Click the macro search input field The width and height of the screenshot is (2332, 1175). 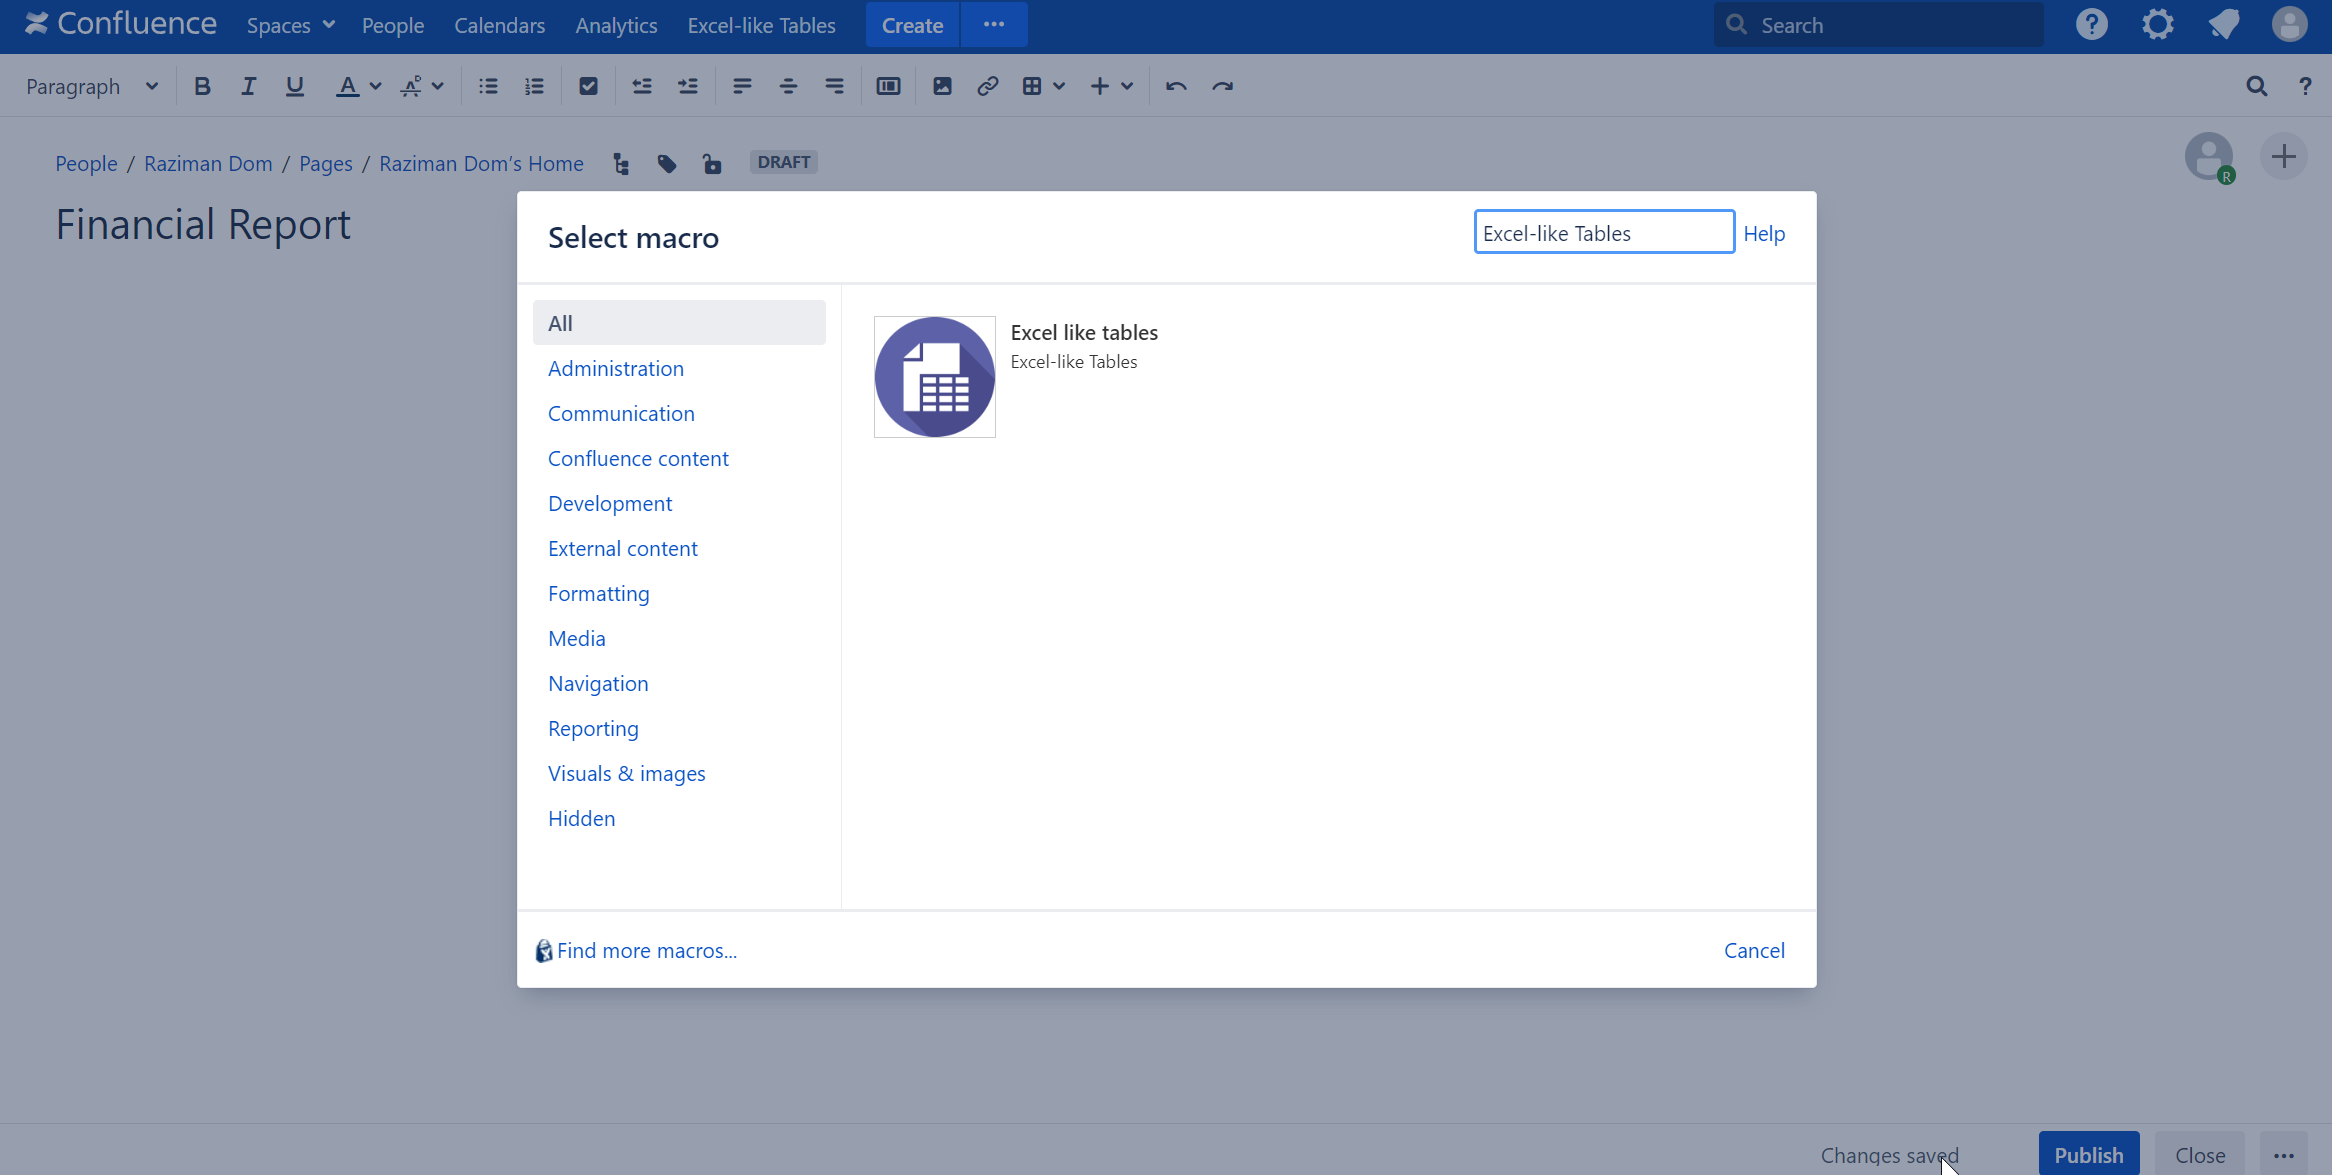1603,233
